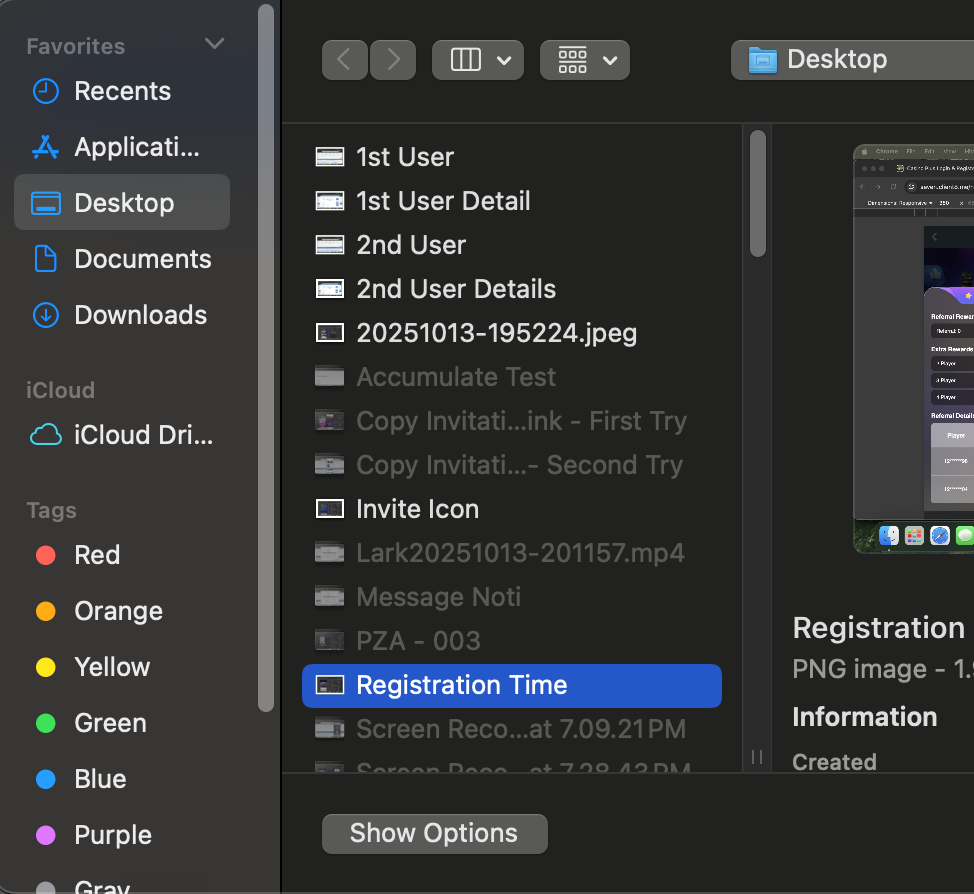Open Recents in the sidebar

click(122, 91)
